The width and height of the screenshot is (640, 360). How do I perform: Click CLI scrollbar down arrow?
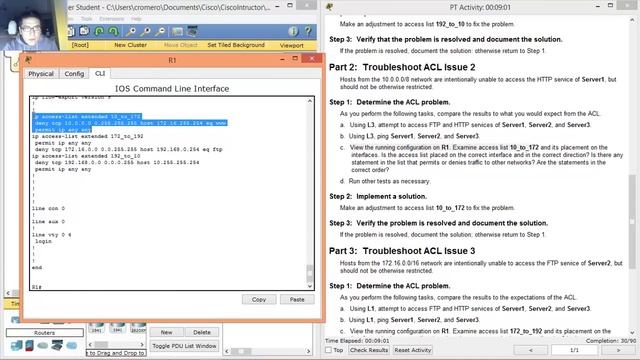[310, 286]
